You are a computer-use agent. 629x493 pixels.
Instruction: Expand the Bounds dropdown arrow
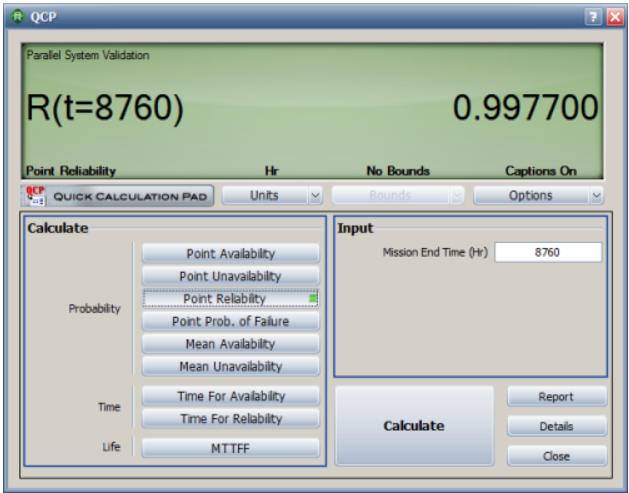pos(457,196)
